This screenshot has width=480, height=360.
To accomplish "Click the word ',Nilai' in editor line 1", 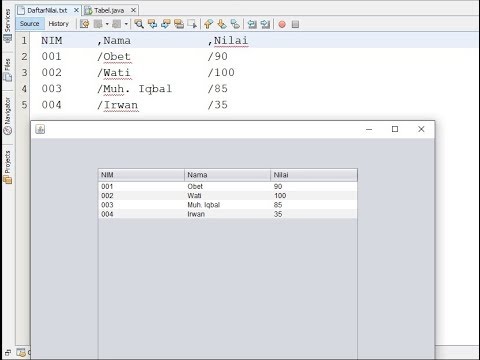I will 228,41.
